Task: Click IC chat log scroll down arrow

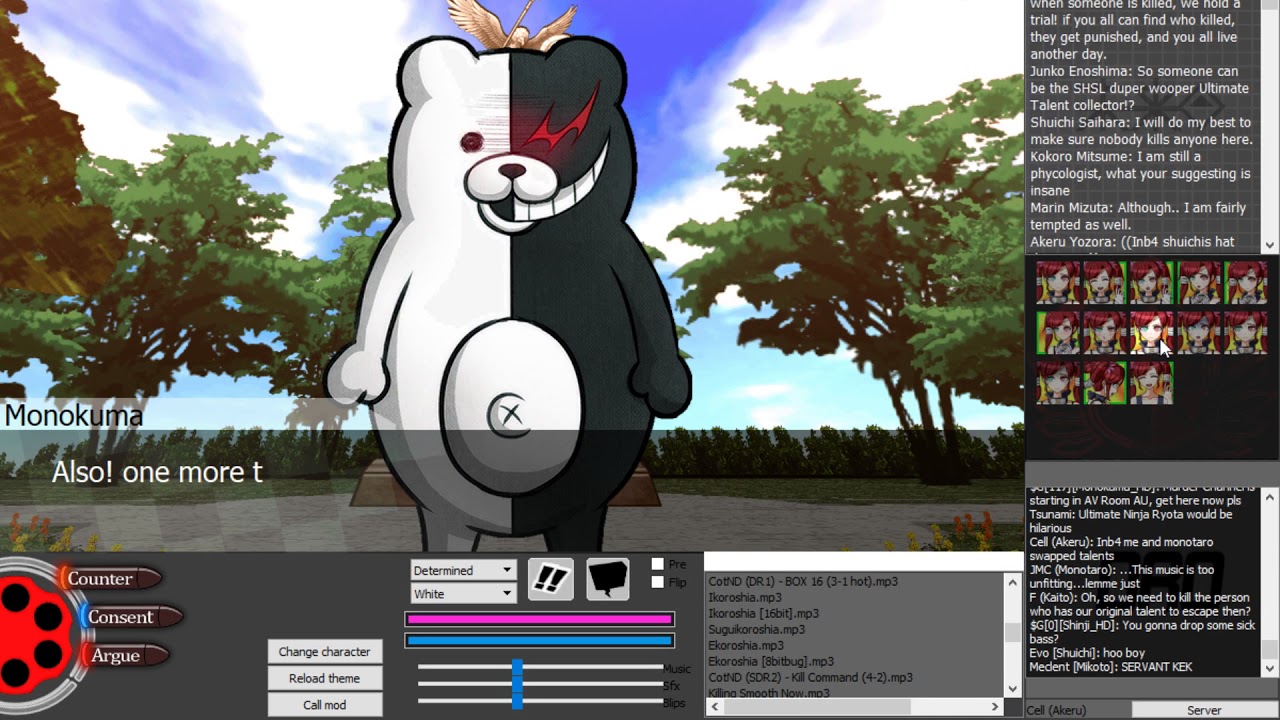Action: coord(1270,244)
